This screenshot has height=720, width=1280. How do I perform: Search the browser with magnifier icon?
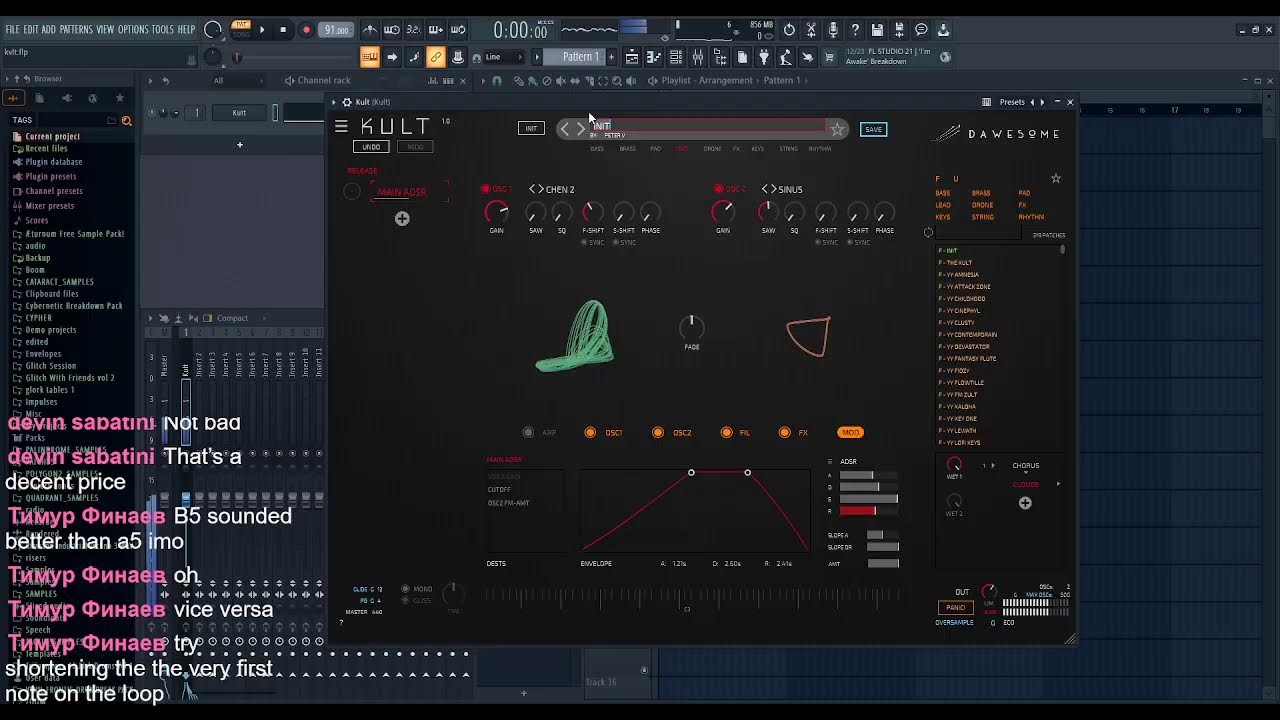click(x=127, y=121)
